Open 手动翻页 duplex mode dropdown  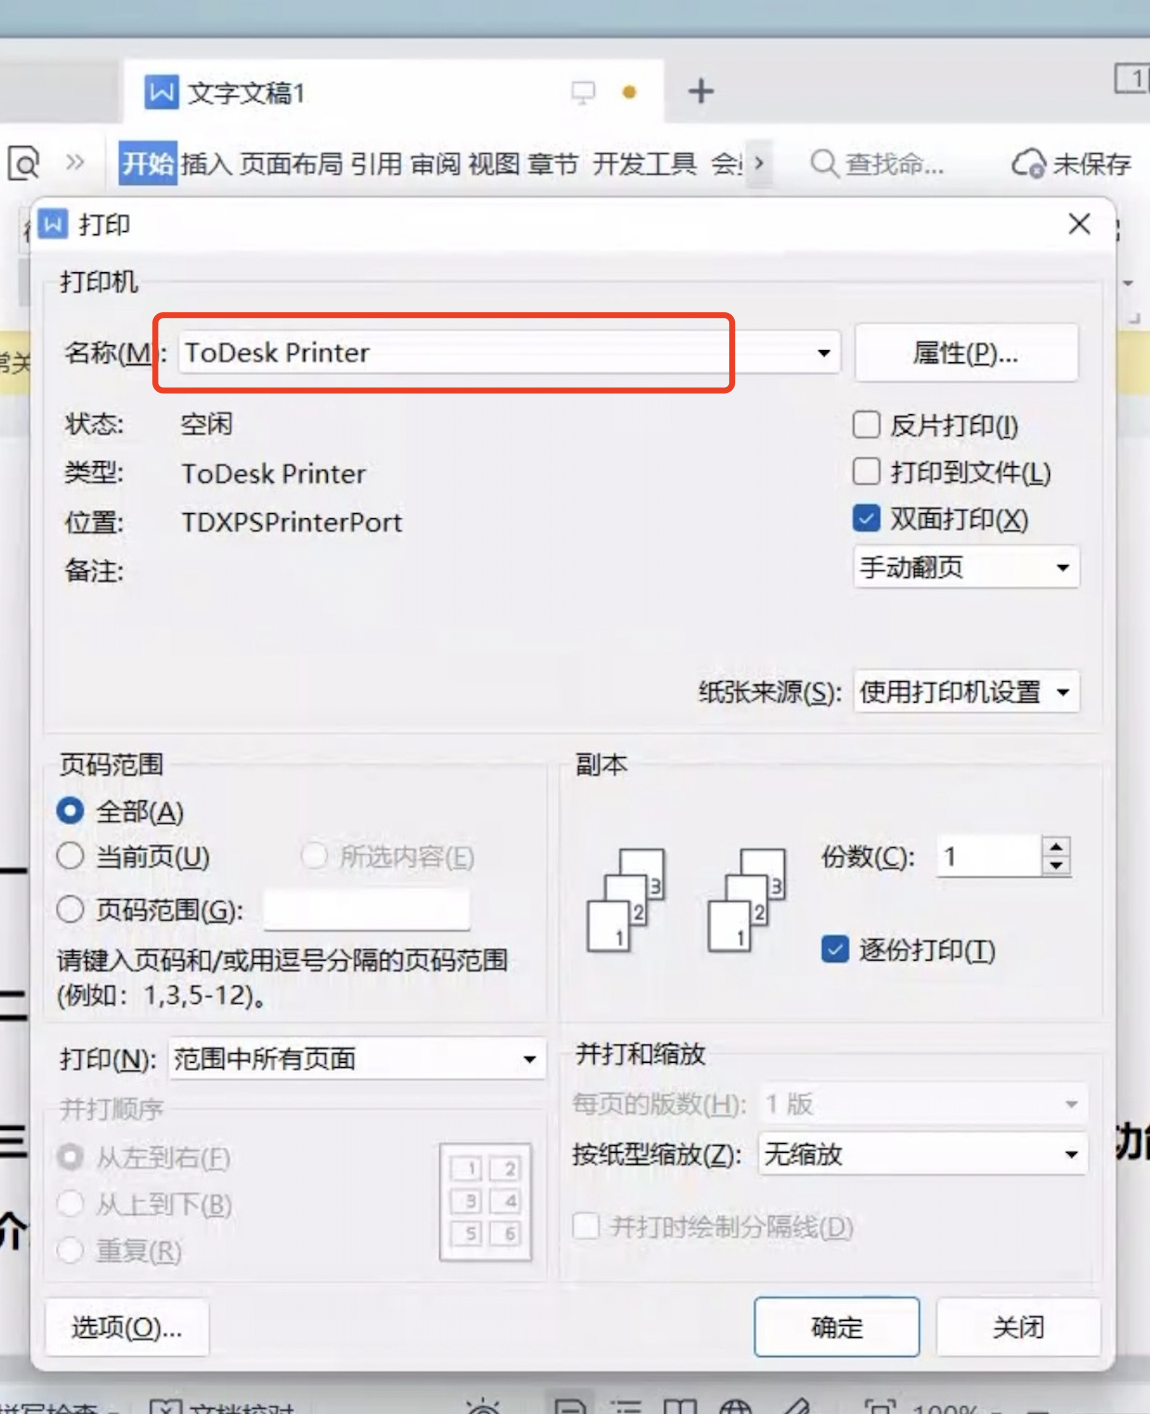pos(966,568)
